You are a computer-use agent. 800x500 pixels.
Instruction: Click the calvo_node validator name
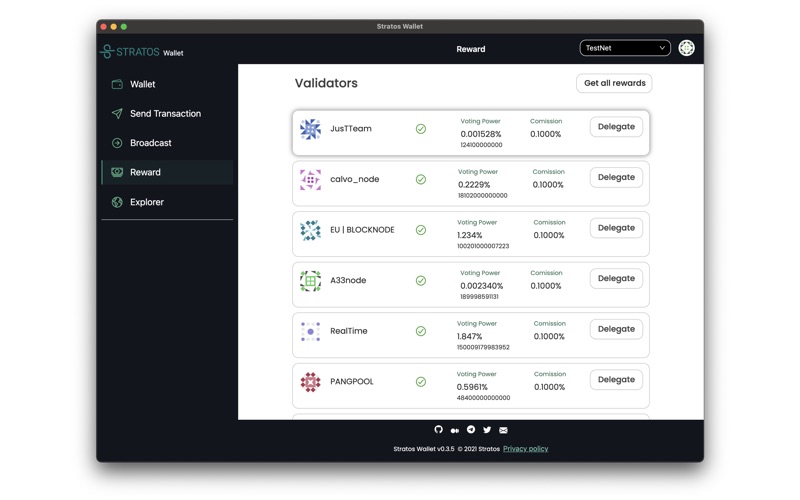pyautogui.click(x=355, y=179)
